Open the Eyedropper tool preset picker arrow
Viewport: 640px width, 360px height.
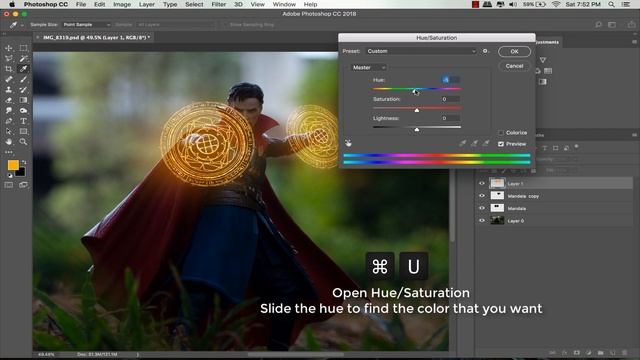coord(22,25)
